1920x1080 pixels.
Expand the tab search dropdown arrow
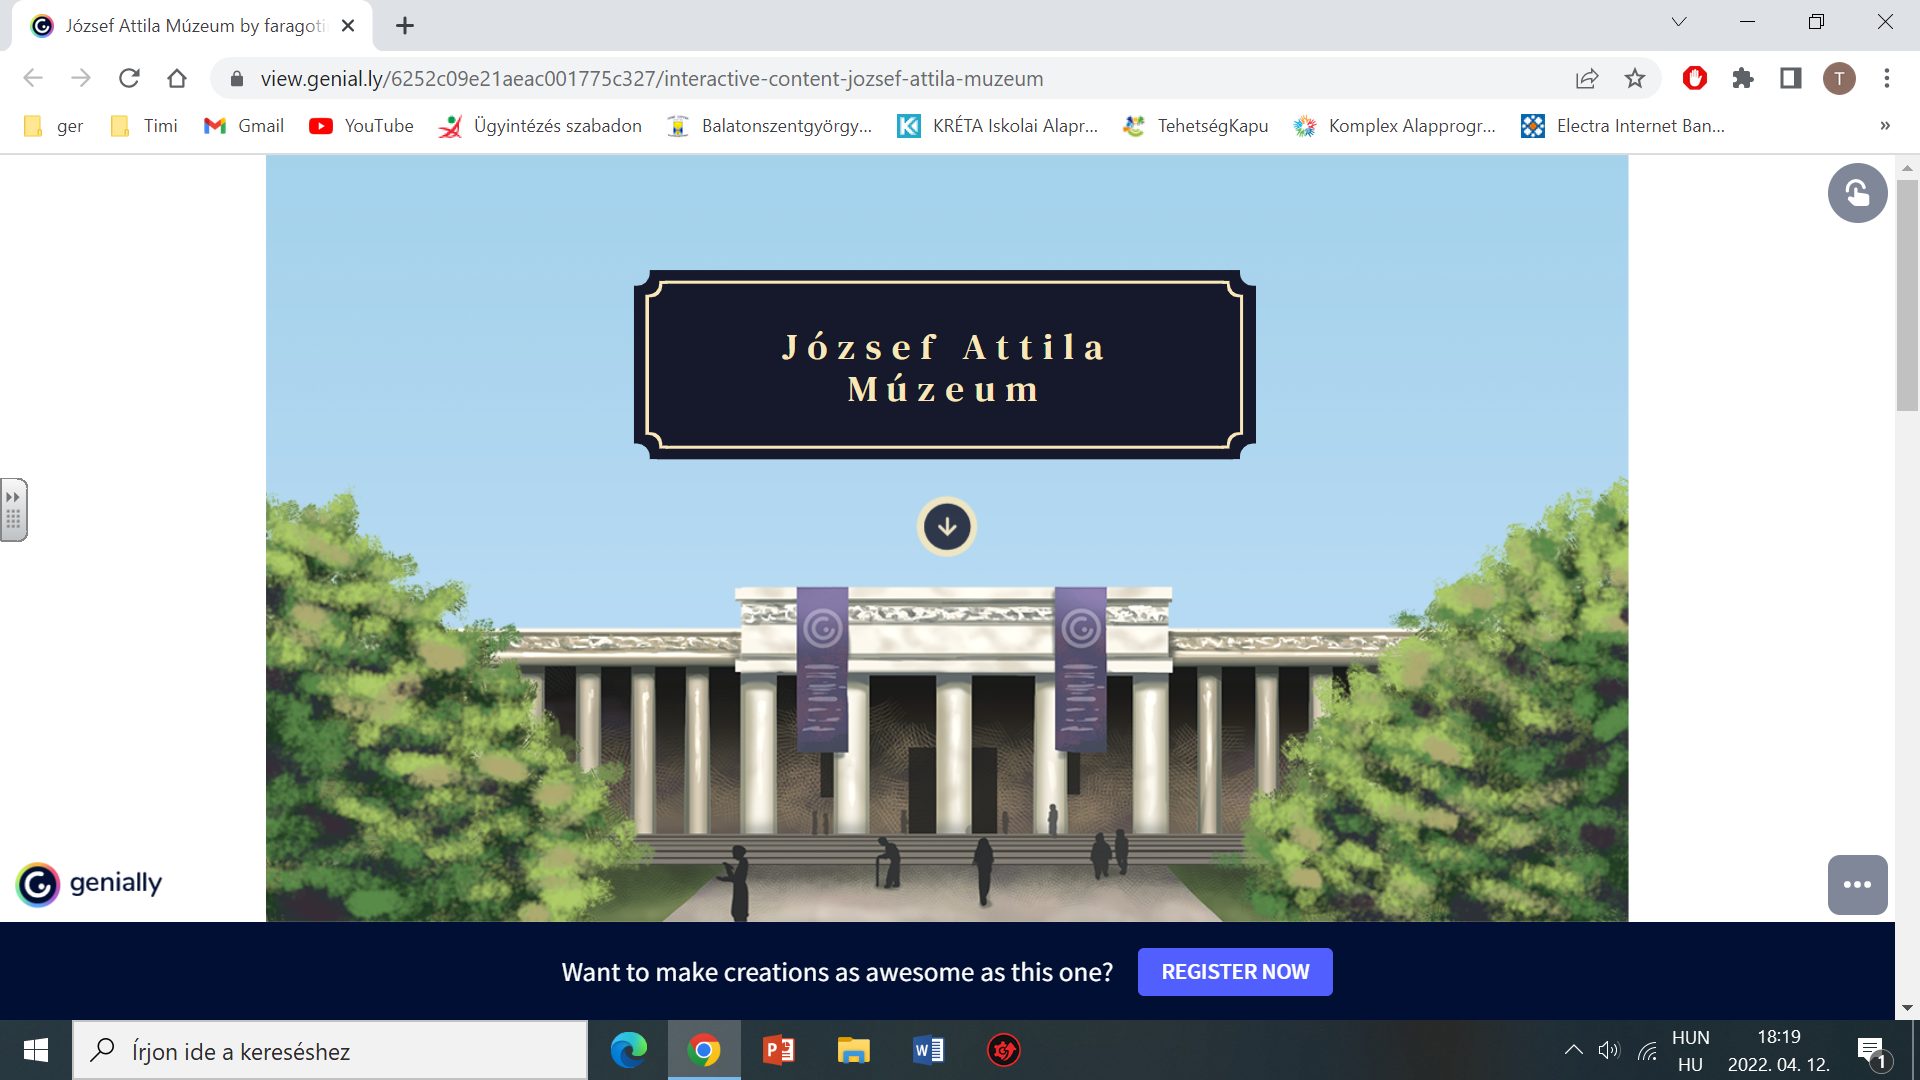pyautogui.click(x=1679, y=22)
